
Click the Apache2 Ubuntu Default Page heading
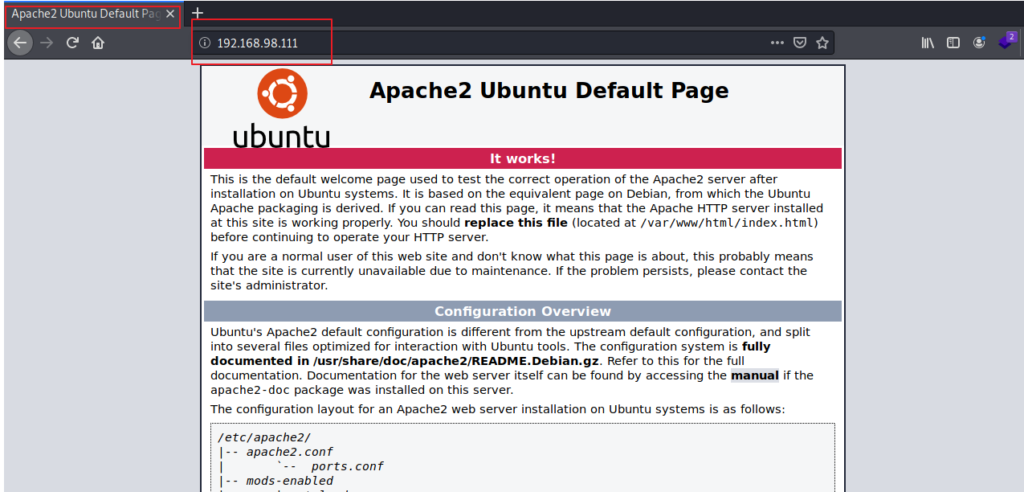click(x=549, y=90)
